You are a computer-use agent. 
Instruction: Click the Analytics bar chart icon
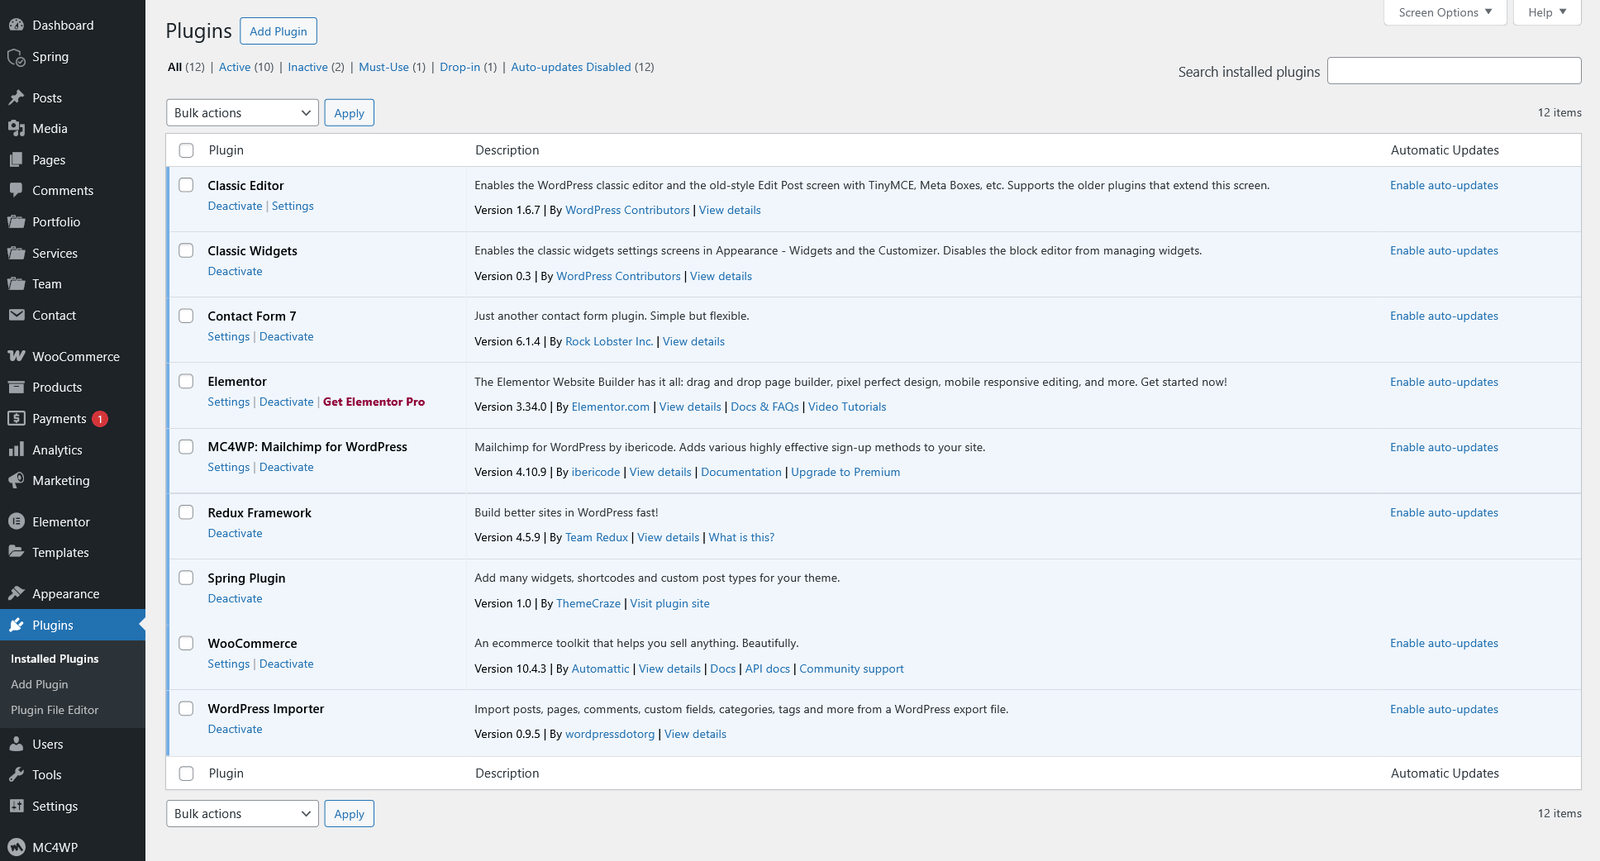tap(16, 450)
